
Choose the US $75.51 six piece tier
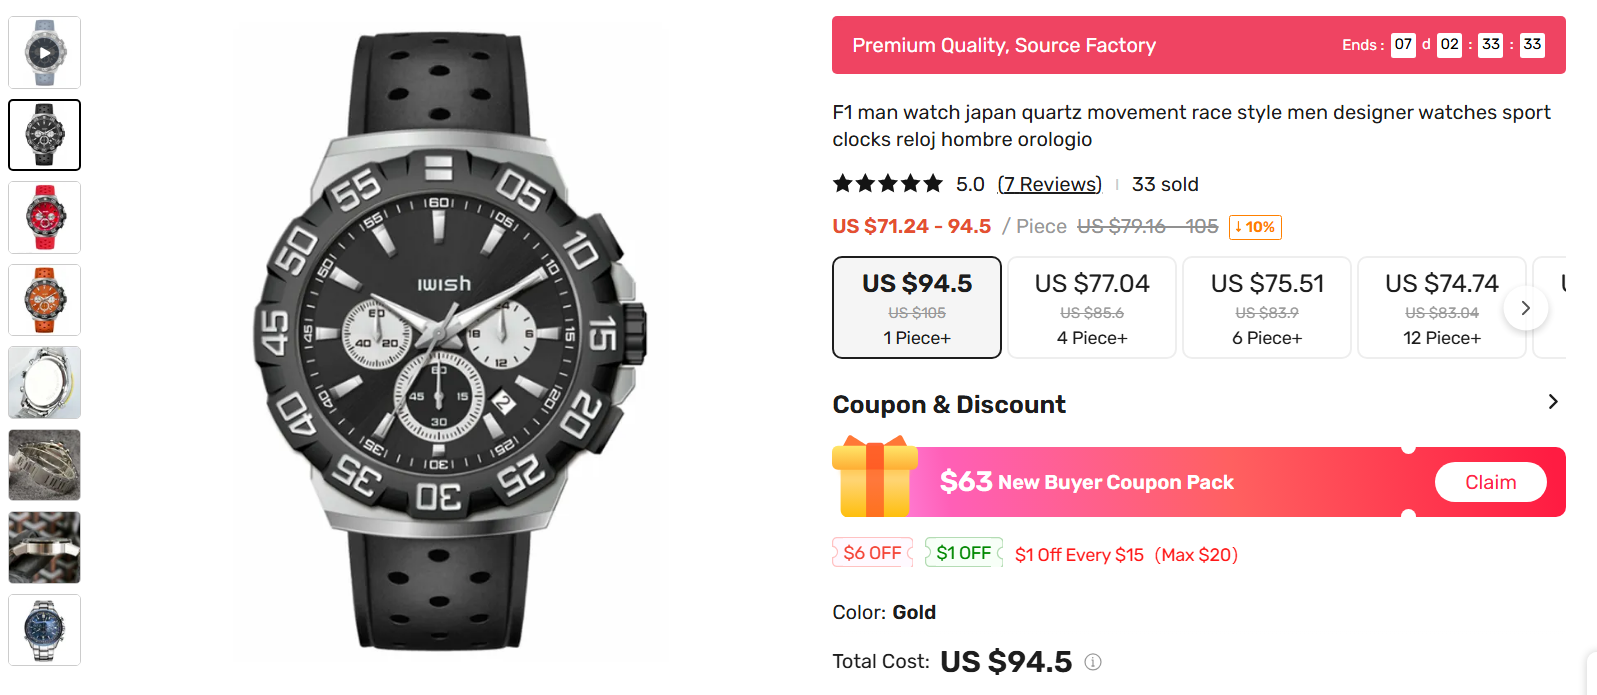(x=1267, y=308)
